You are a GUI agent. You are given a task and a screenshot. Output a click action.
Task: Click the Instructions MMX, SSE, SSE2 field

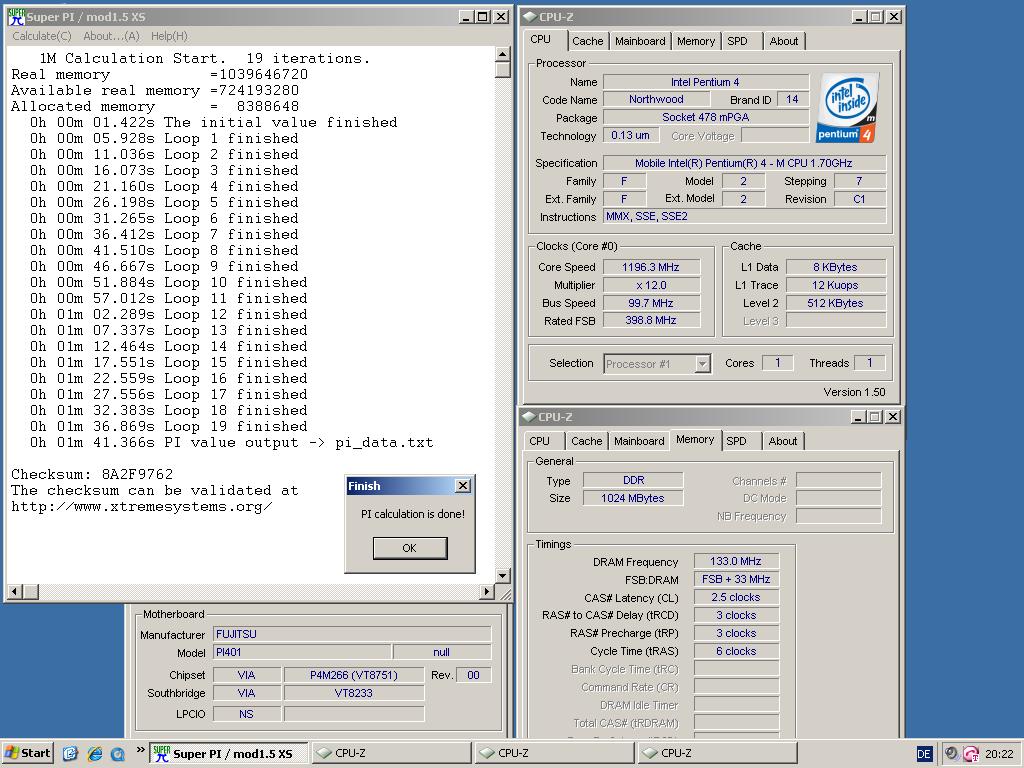click(x=744, y=217)
